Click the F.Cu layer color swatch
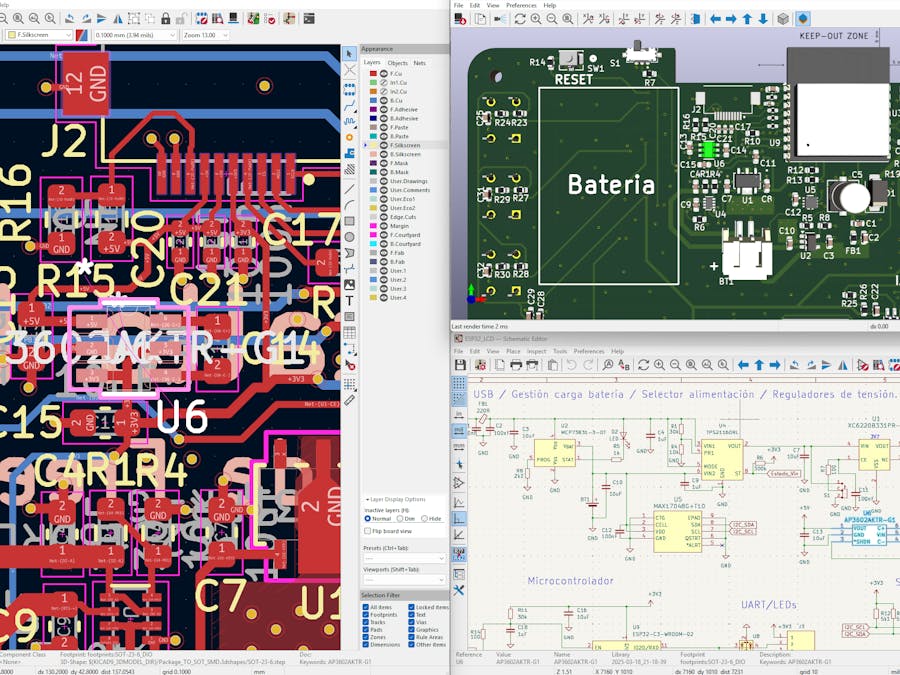Image resolution: width=900 pixels, height=675 pixels. 371,74
